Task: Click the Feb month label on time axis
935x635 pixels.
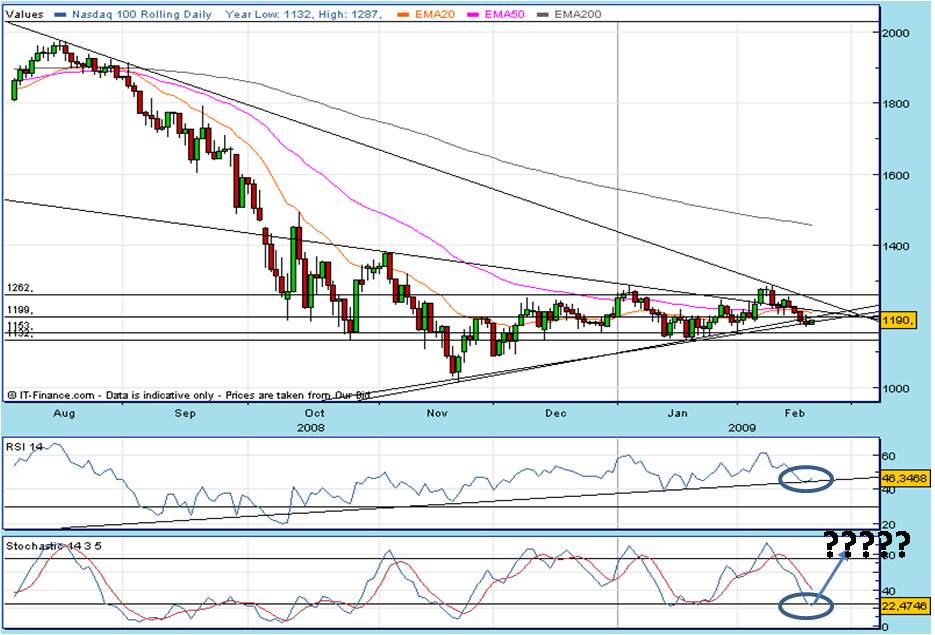Action: 795,413
